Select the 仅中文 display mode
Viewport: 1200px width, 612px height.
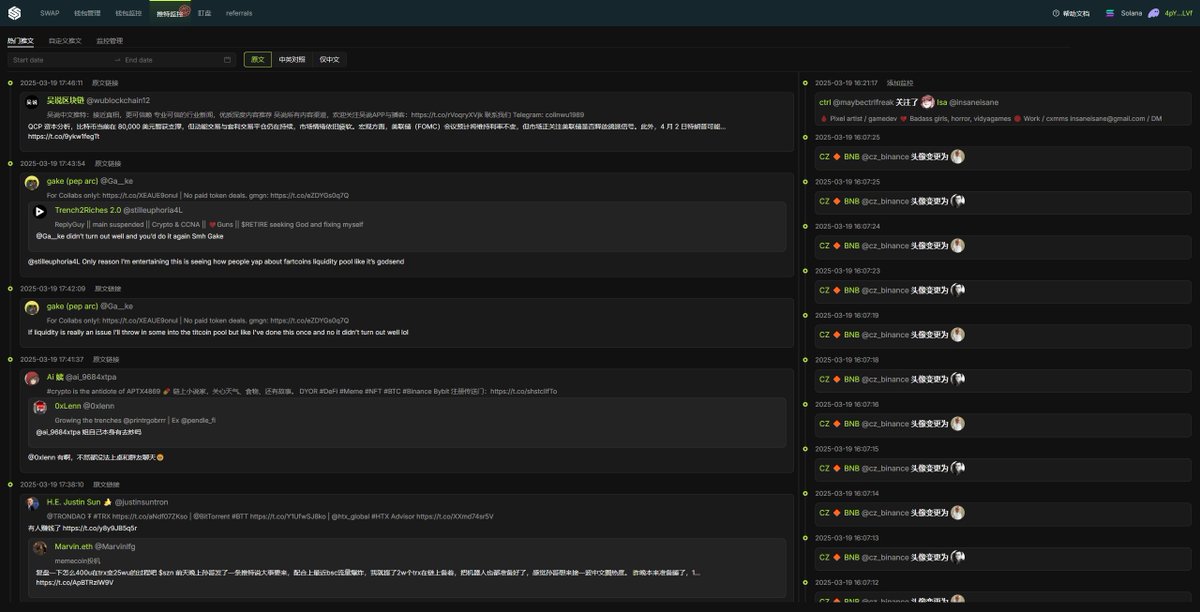pyautogui.click(x=329, y=60)
